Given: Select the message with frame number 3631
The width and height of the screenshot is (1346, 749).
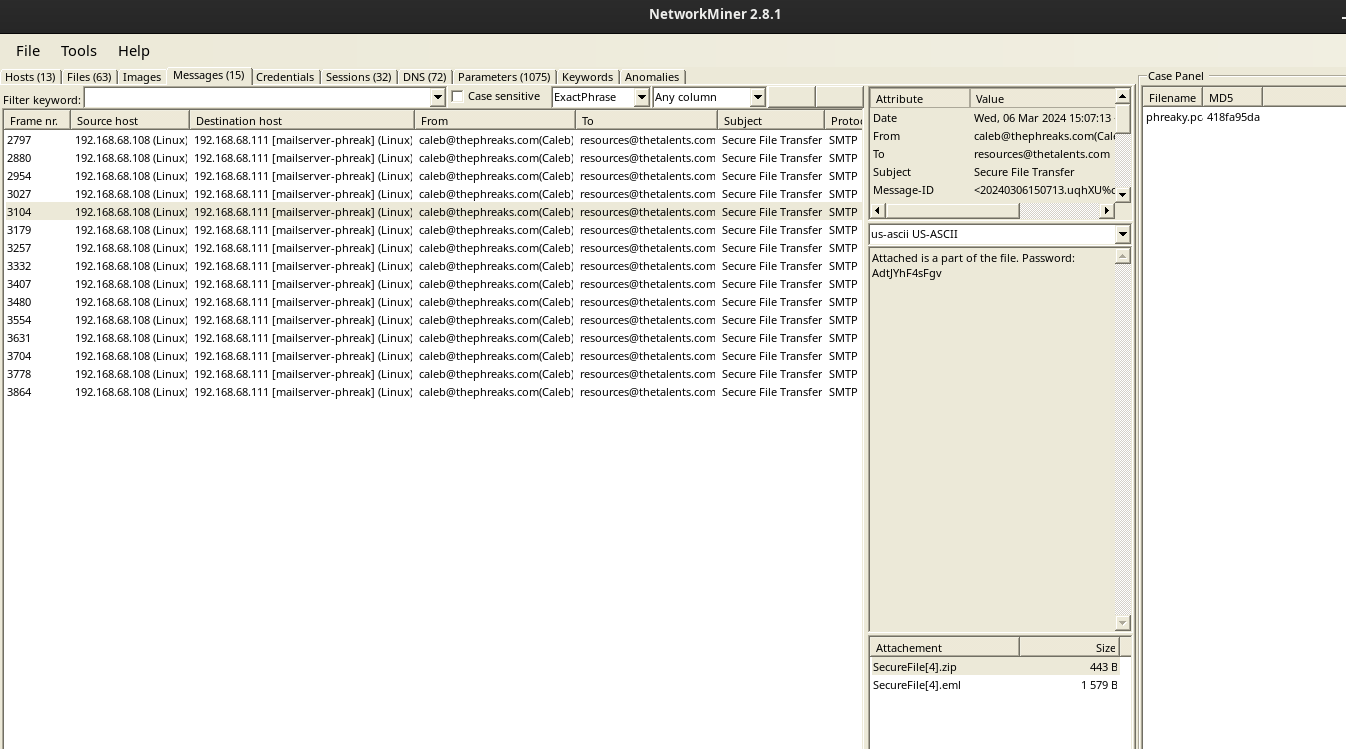Looking at the screenshot, I should 433,338.
